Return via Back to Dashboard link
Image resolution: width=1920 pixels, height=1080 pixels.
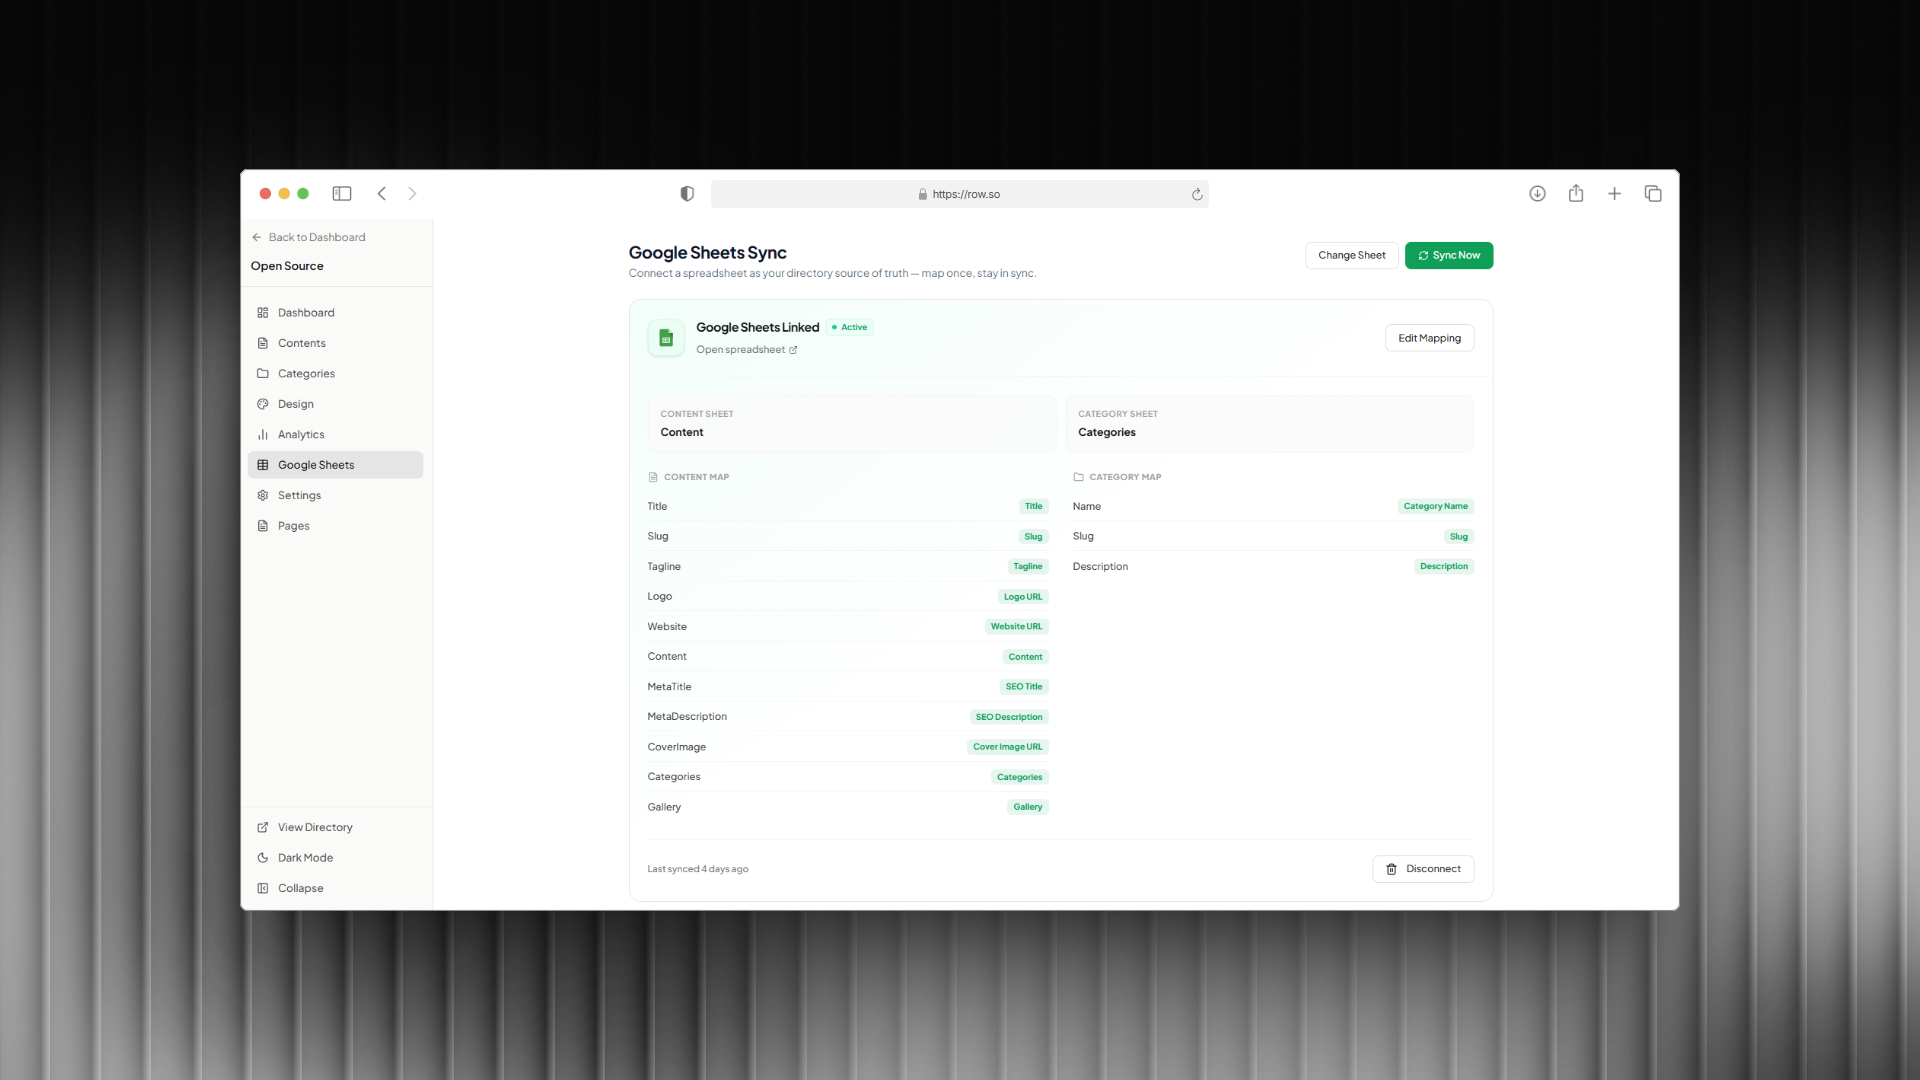point(308,238)
